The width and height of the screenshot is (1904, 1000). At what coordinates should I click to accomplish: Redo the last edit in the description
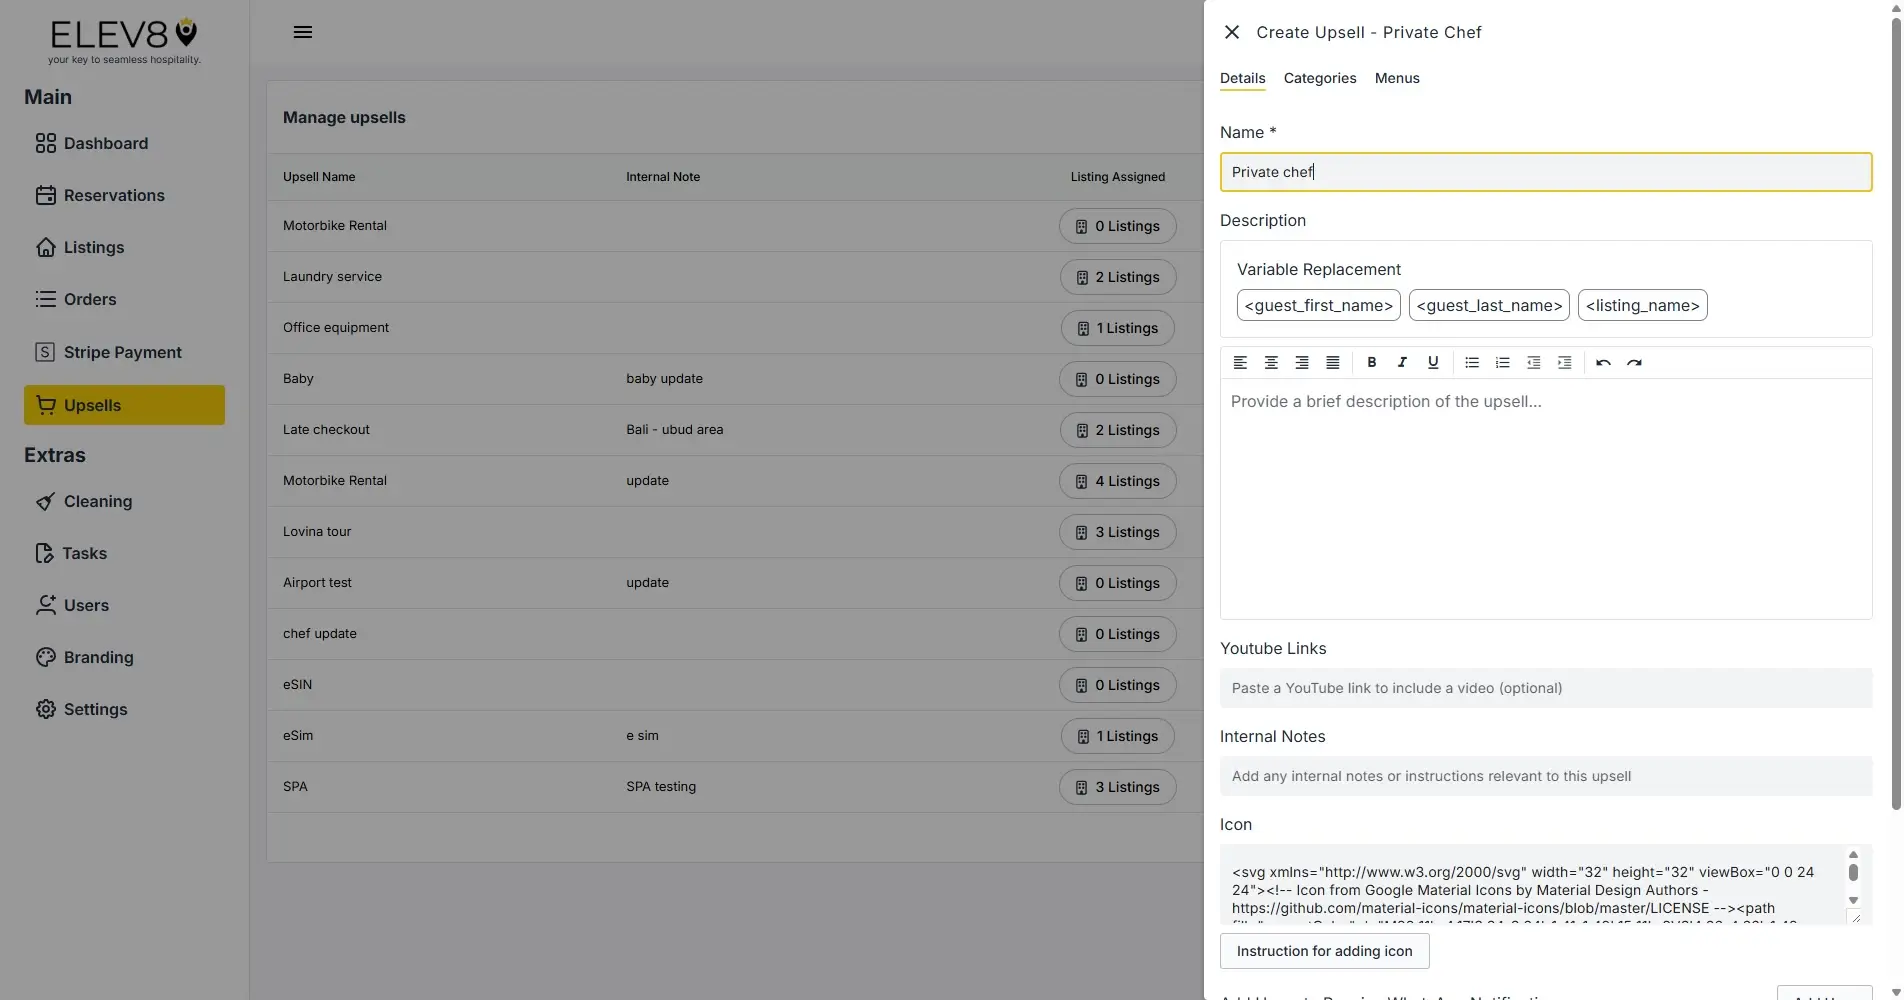pyautogui.click(x=1634, y=362)
